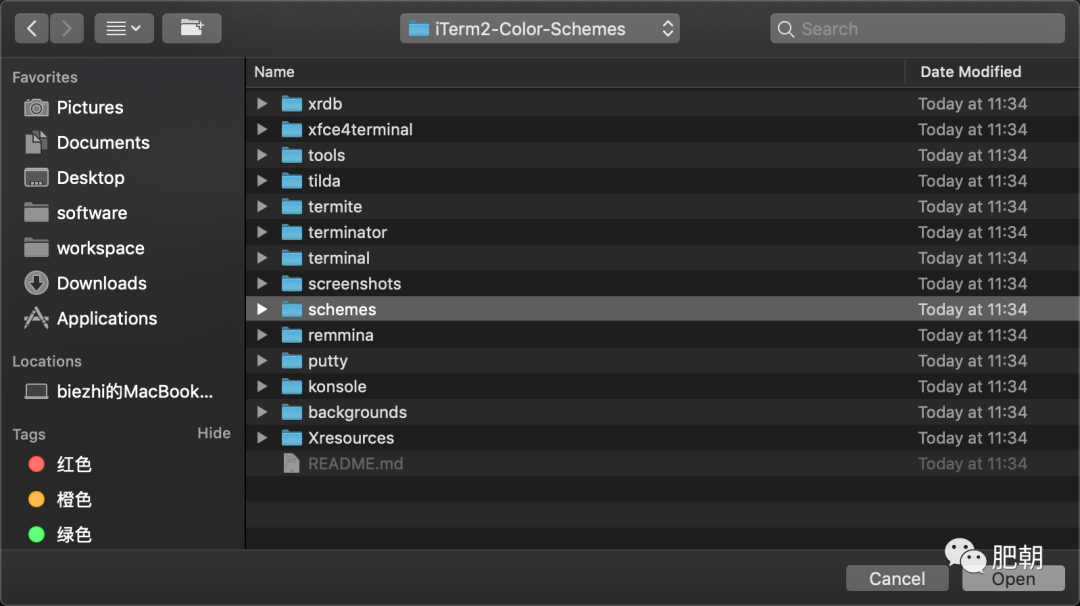The image size is (1080, 606).
Task: Expand the terminator folder triangle
Action: 262,232
